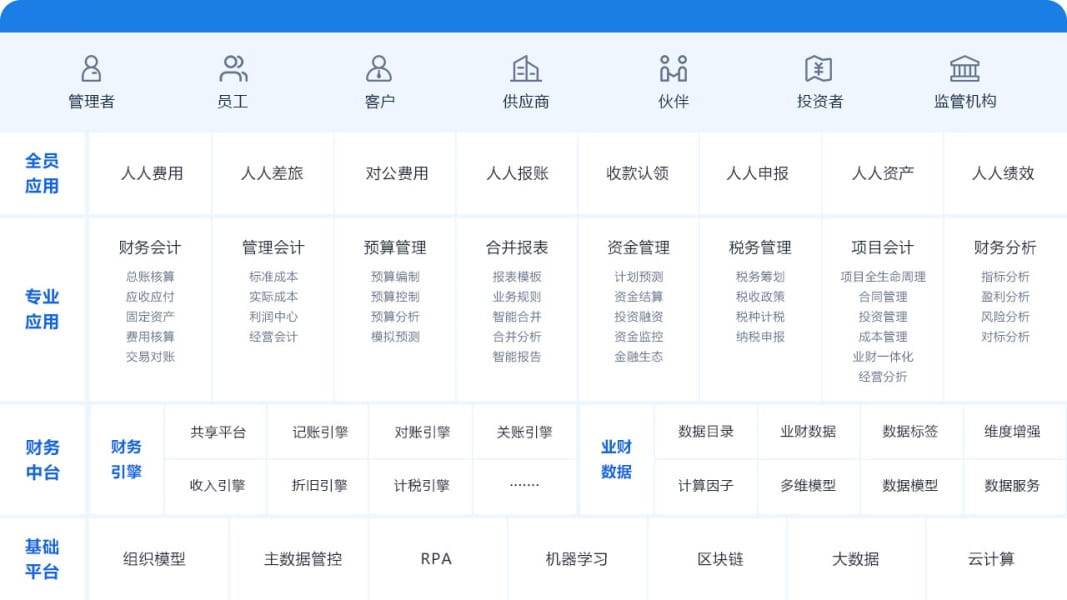The image size is (1067, 600).
Task: Click the 预算编制 link
Action: coord(394,277)
